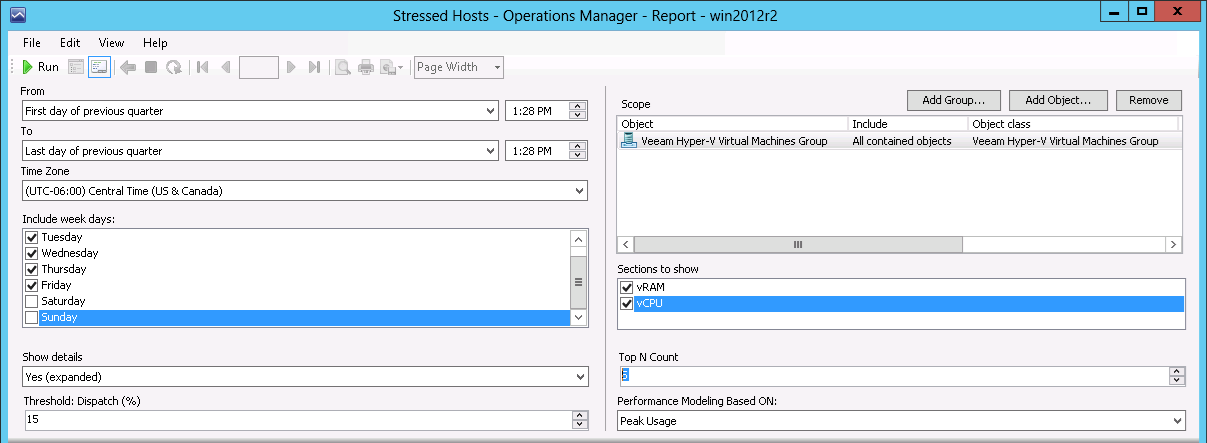Decrease Threshold Dispatch percentage
The height and width of the screenshot is (443, 1207).
coord(580,425)
